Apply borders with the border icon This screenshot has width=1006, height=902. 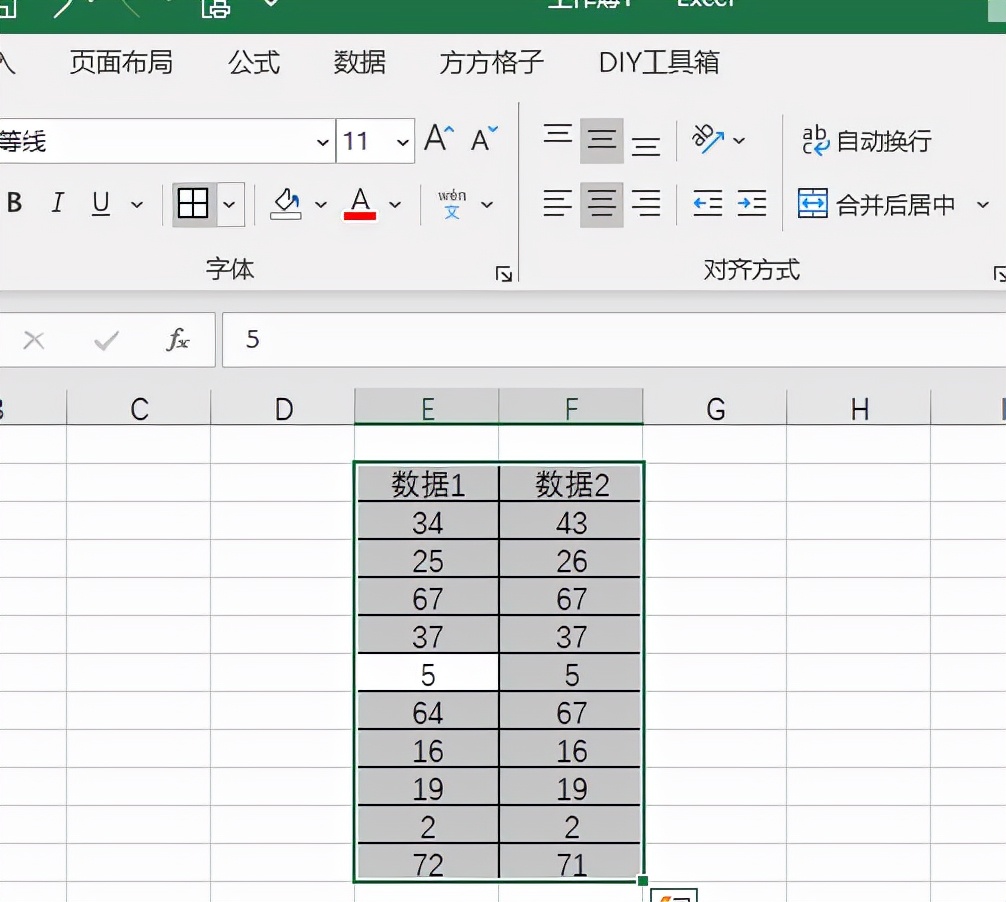click(x=193, y=204)
